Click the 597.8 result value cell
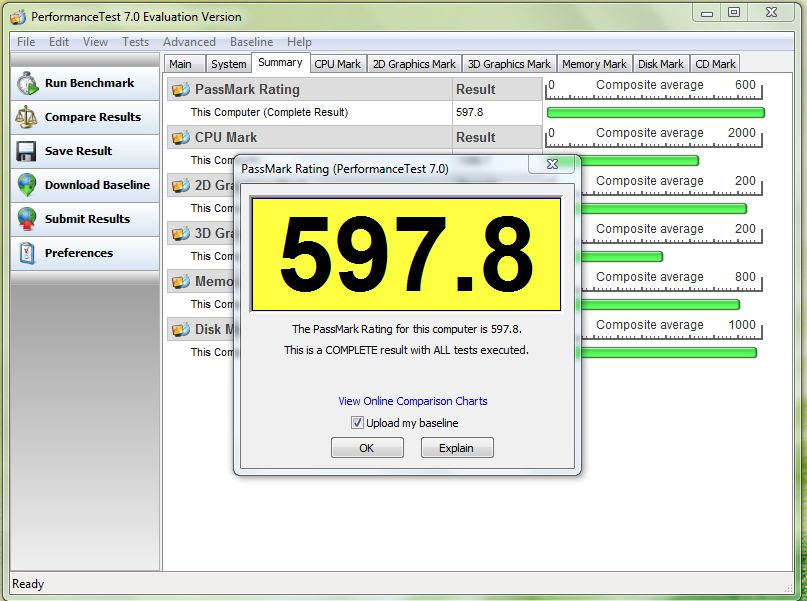The height and width of the screenshot is (601, 807). [x=469, y=112]
